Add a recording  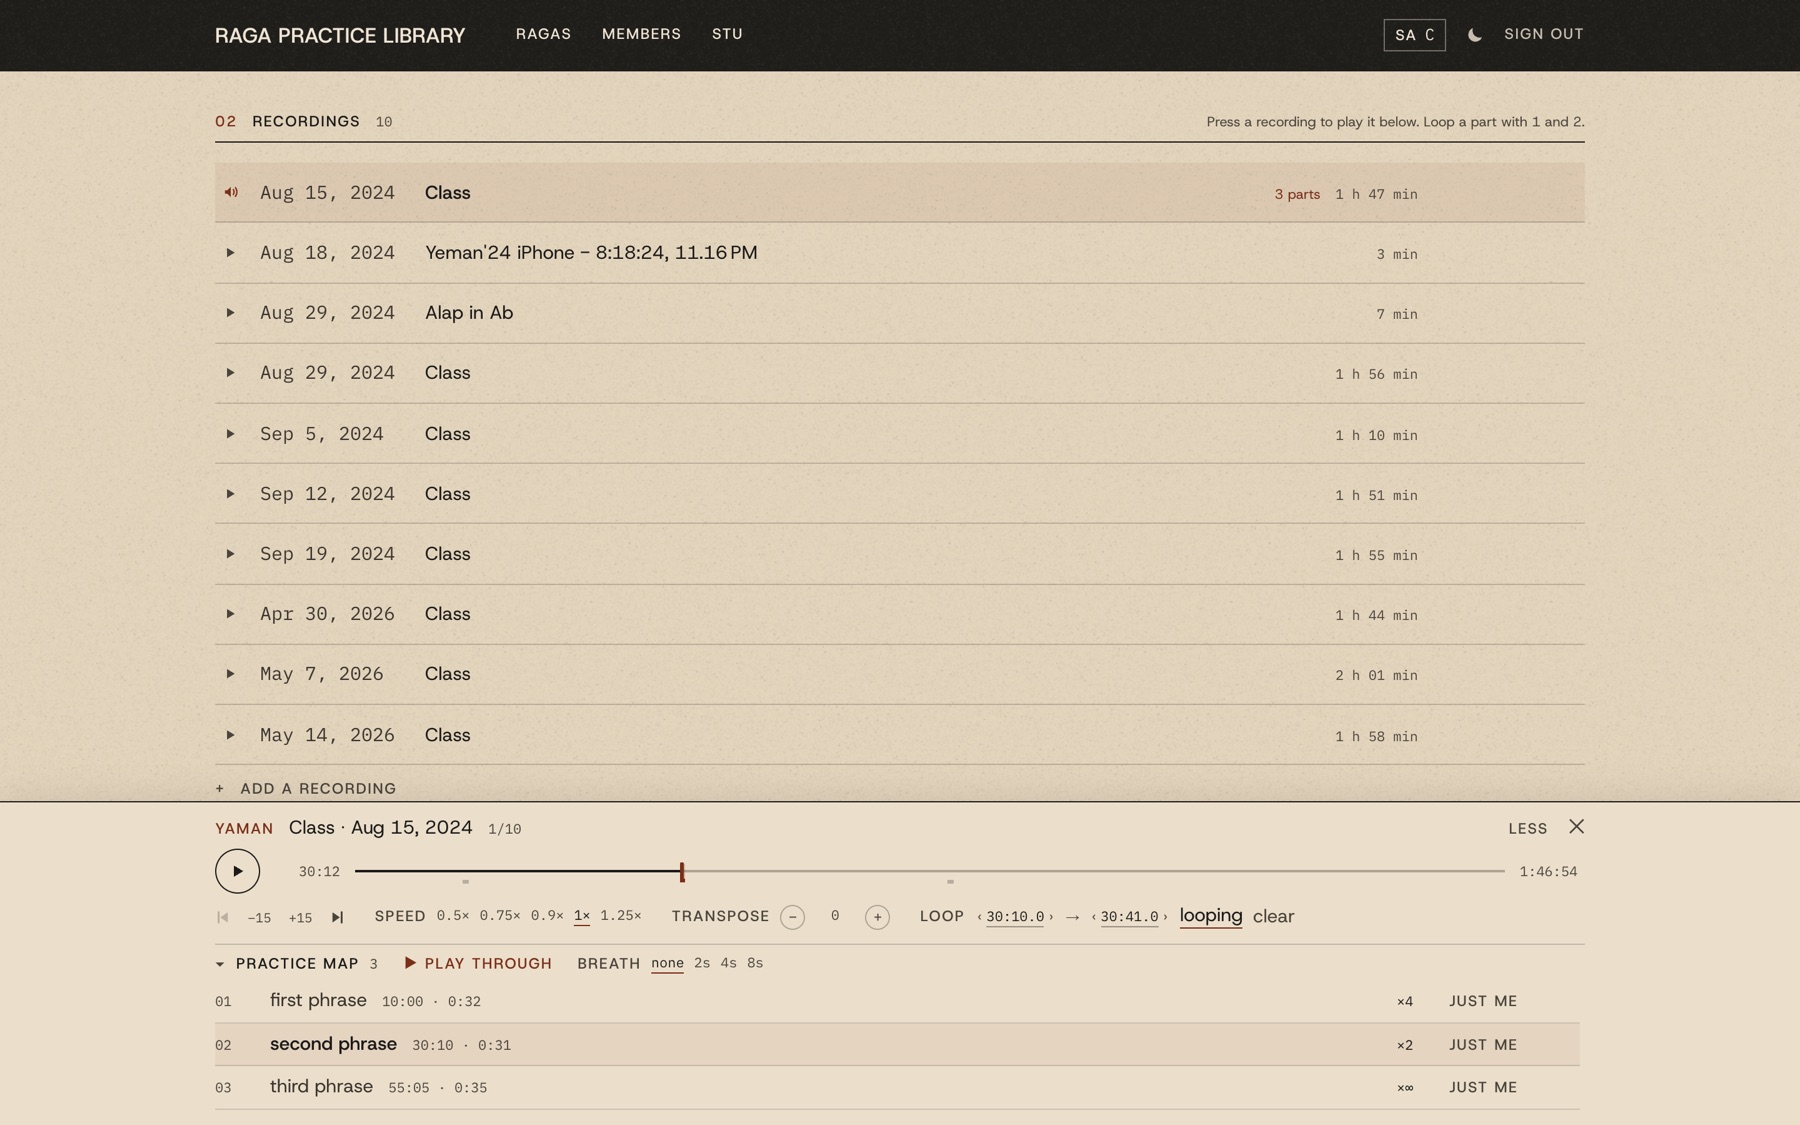[306, 789]
